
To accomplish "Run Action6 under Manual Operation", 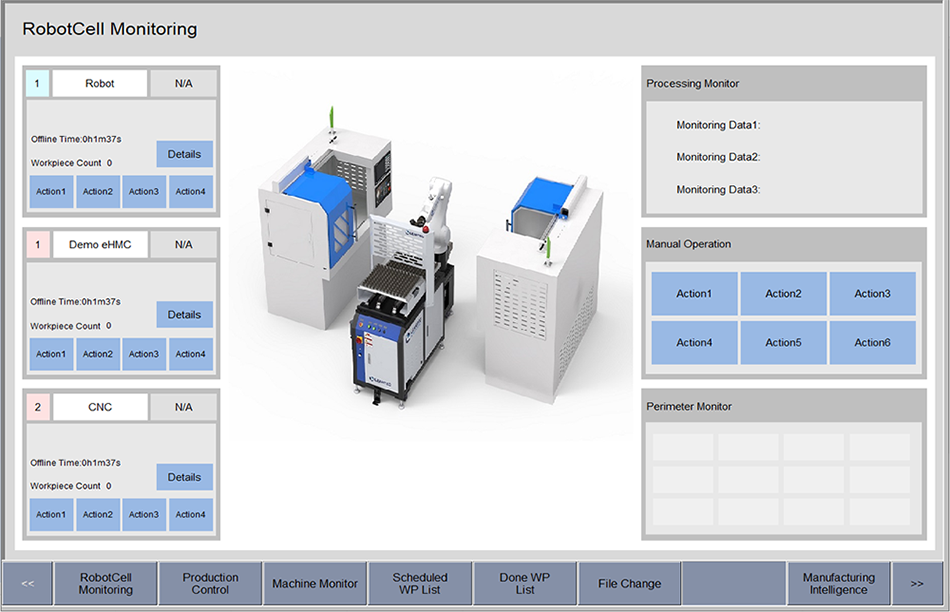I will pos(872,342).
